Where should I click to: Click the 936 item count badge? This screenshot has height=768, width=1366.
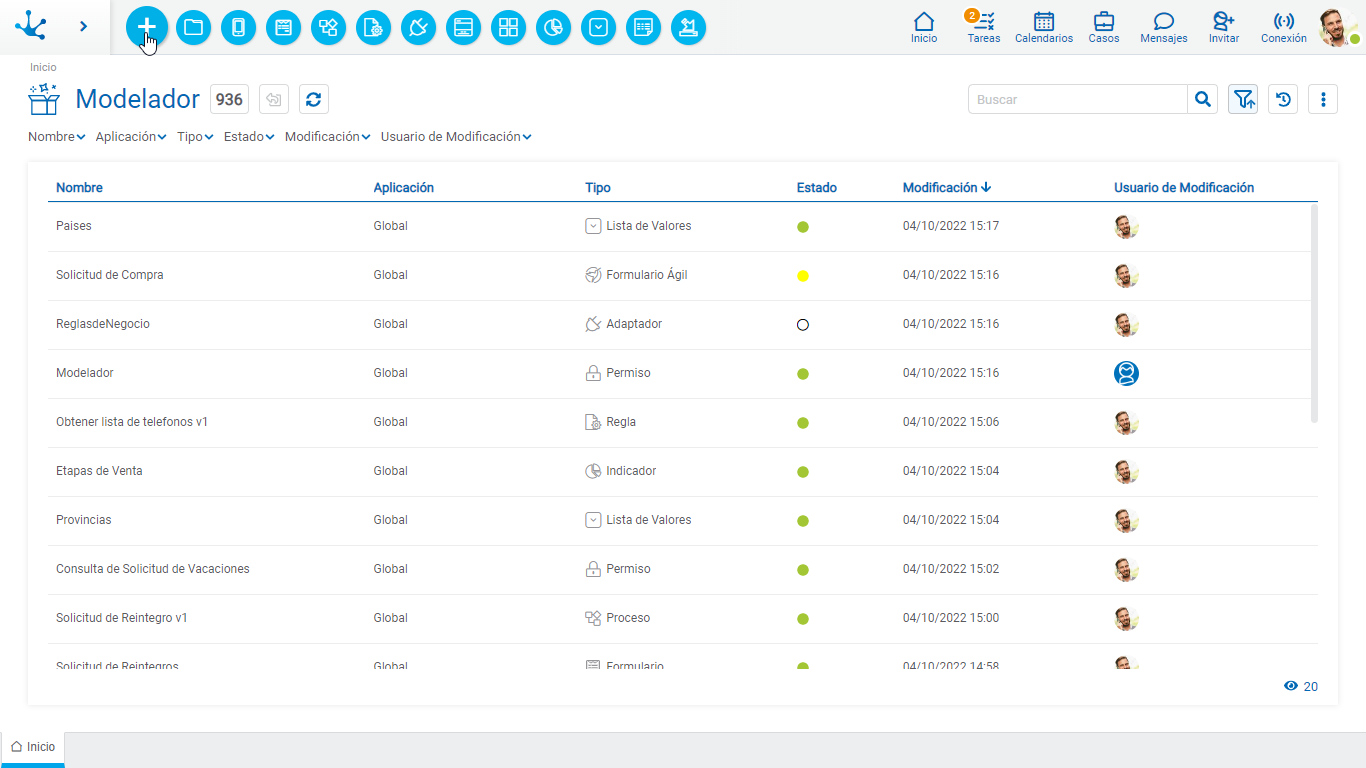click(x=229, y=99)
